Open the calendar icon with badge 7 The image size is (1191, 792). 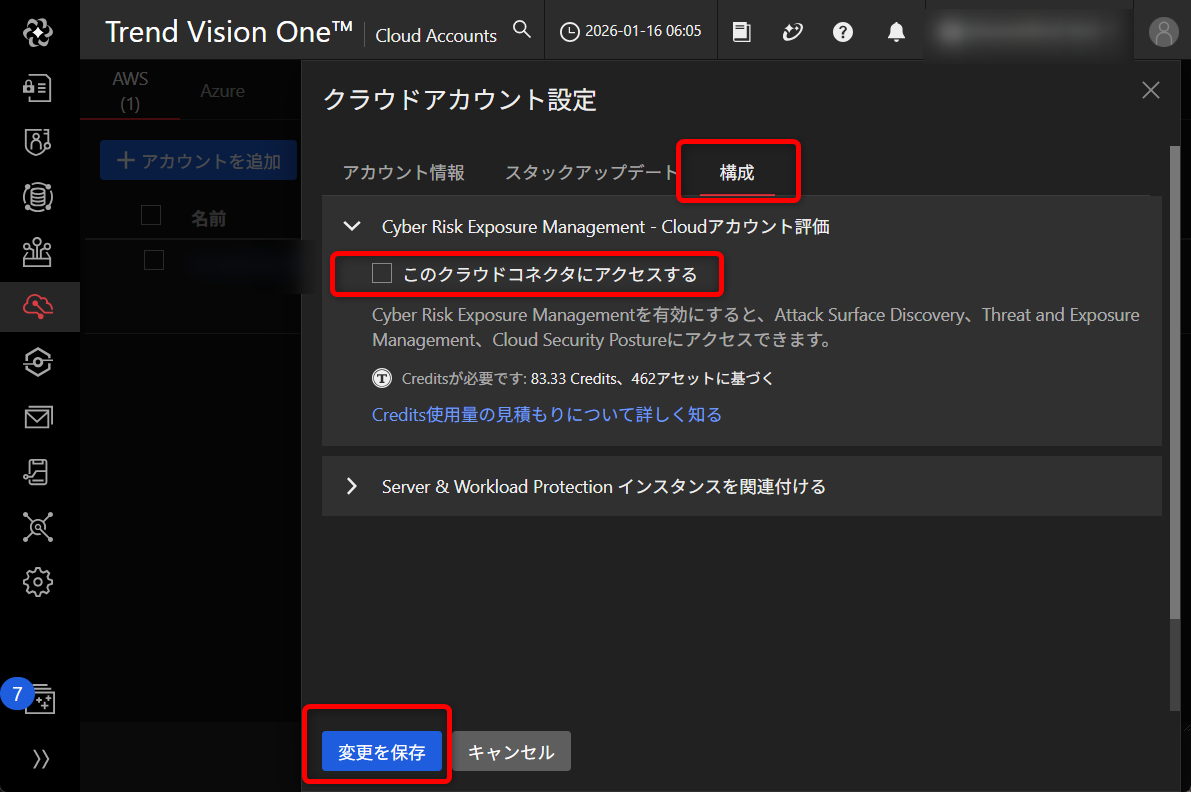[38, 699]
